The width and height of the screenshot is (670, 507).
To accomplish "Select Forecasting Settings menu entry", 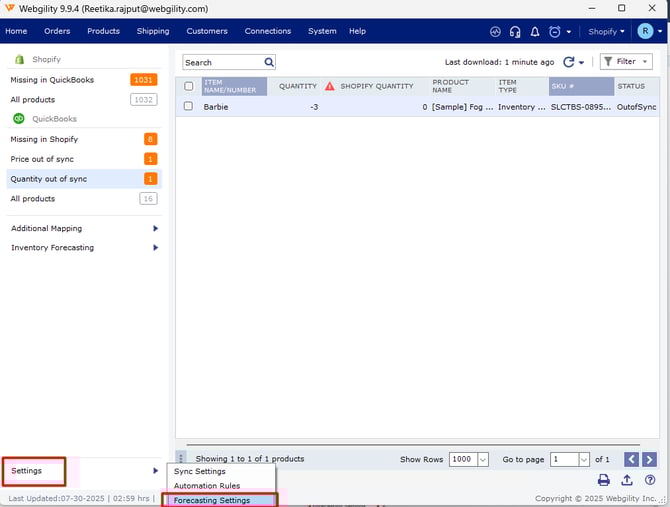I will tap(212, 500).
